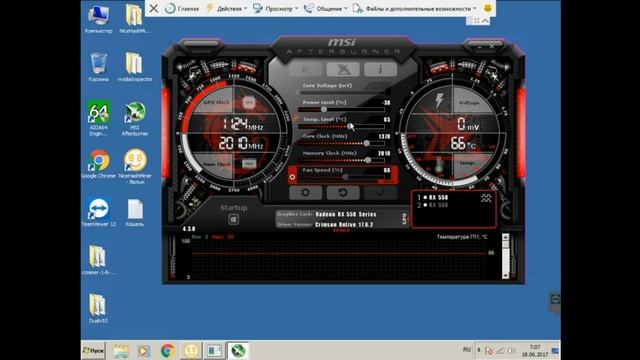
Task: Select GPU 1 RX 550 in list
Action: tap(433, 198)
